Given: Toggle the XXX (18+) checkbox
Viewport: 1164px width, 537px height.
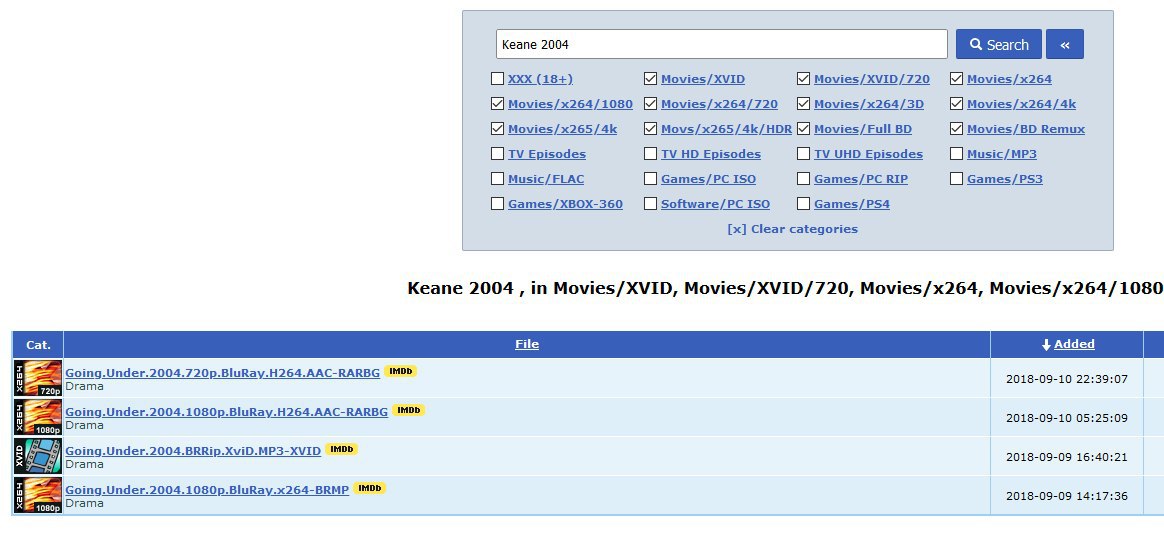Looking at the screenshot, I should tap(497, 79).
